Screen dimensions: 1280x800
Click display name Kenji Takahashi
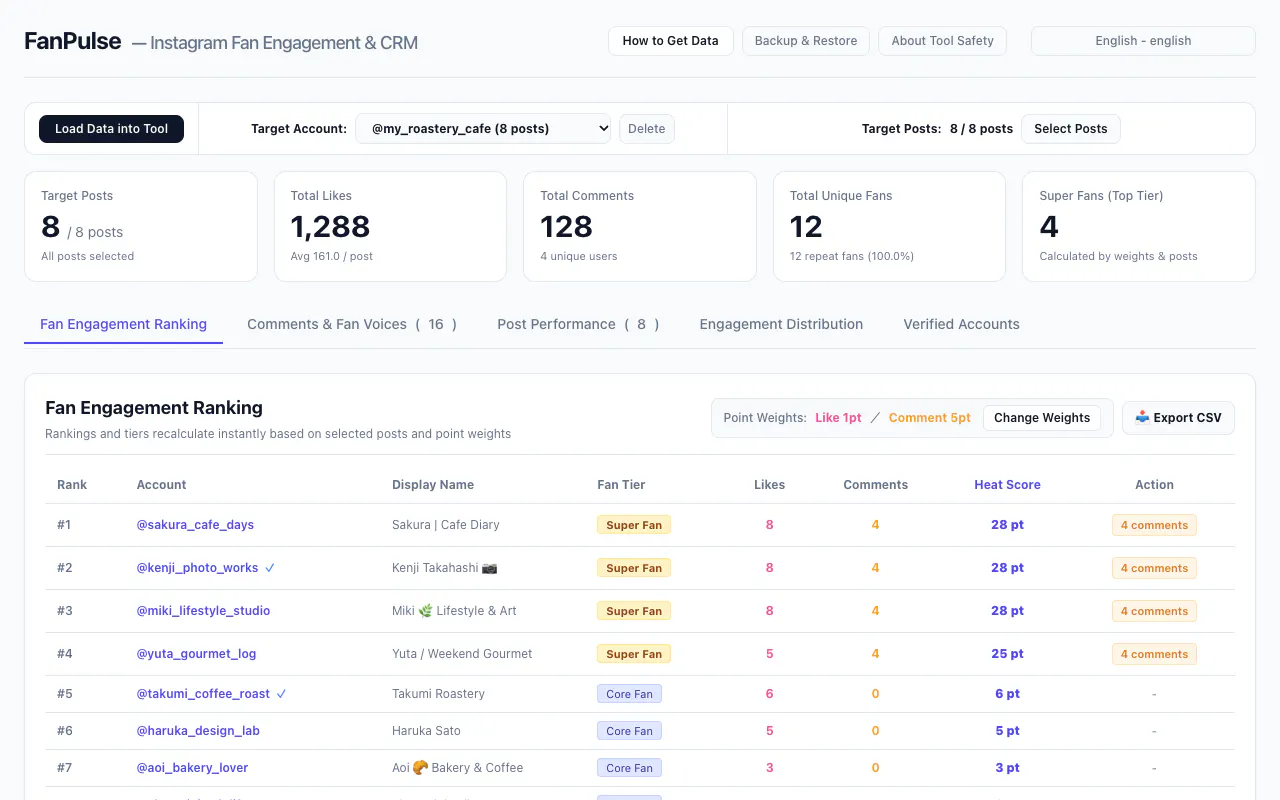(444, 568)
